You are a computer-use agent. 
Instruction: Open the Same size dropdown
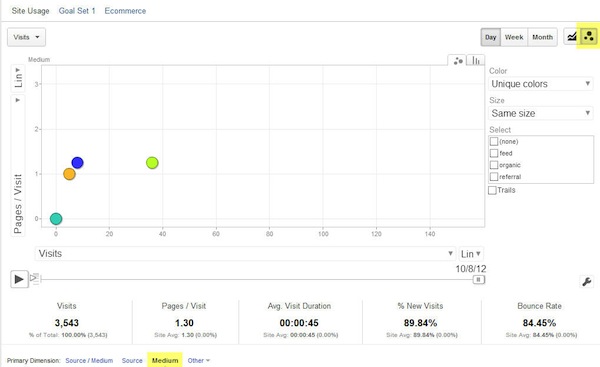point(541,113)
